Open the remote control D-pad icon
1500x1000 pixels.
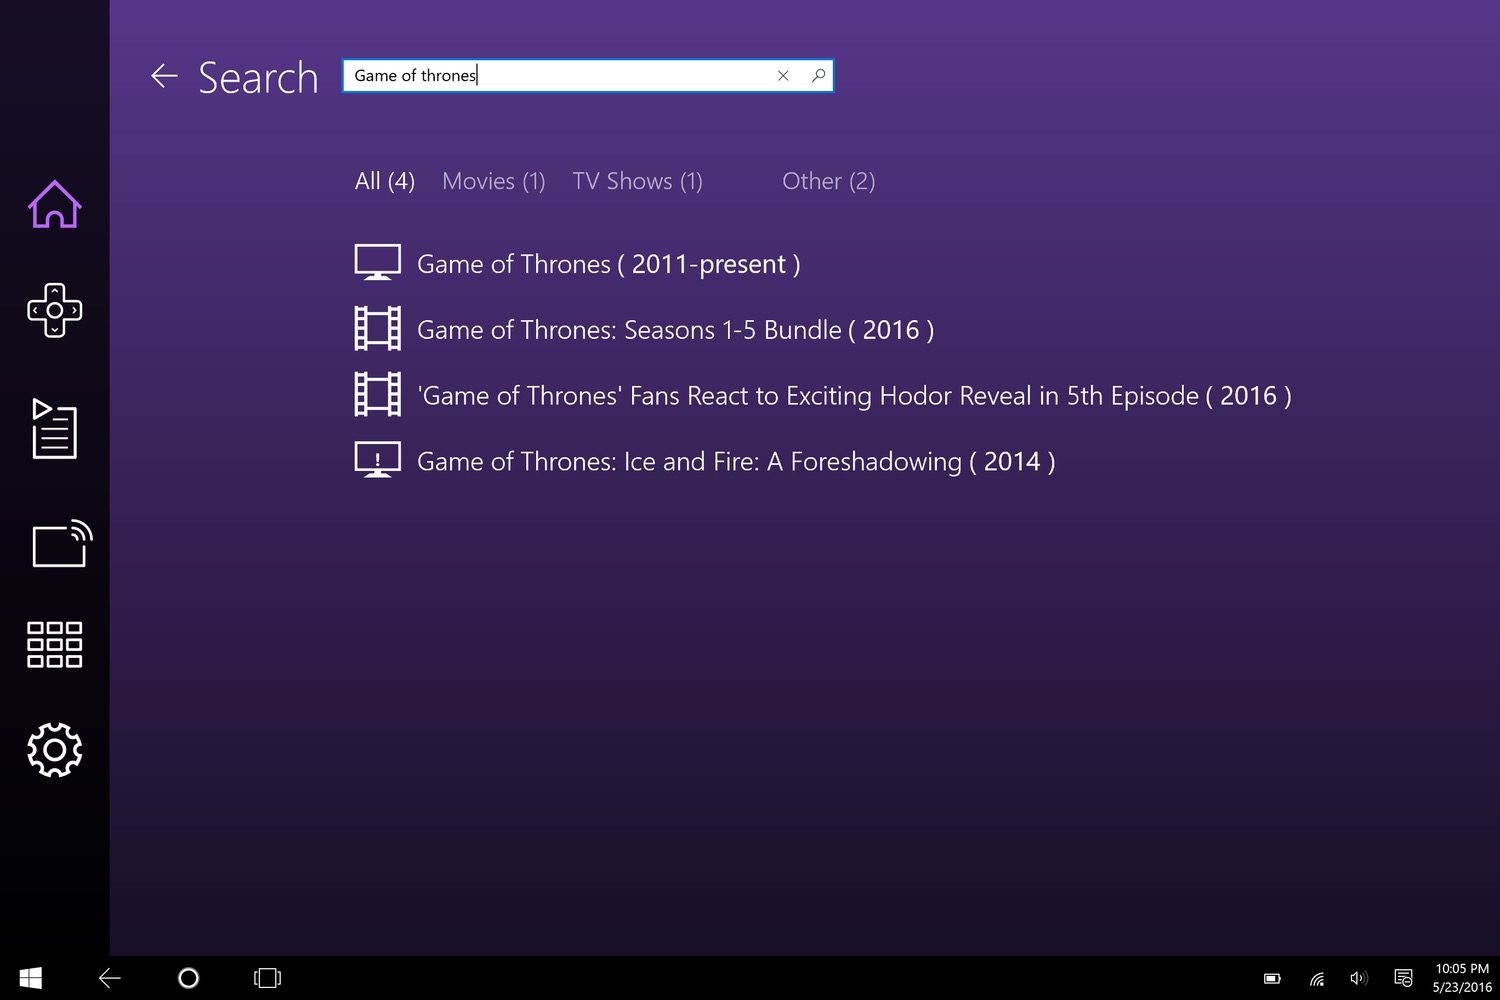tap(54, 310)
